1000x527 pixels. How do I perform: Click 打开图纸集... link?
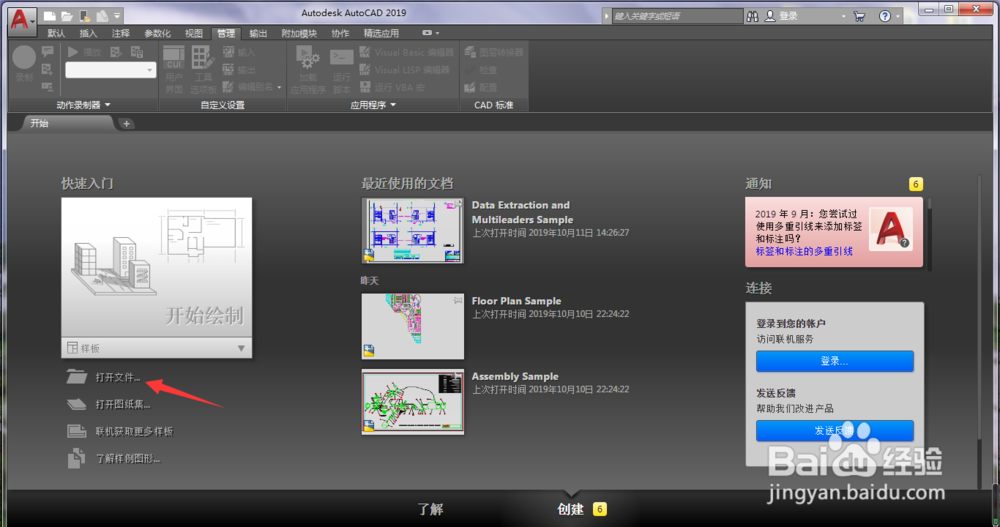coord(123,404)
